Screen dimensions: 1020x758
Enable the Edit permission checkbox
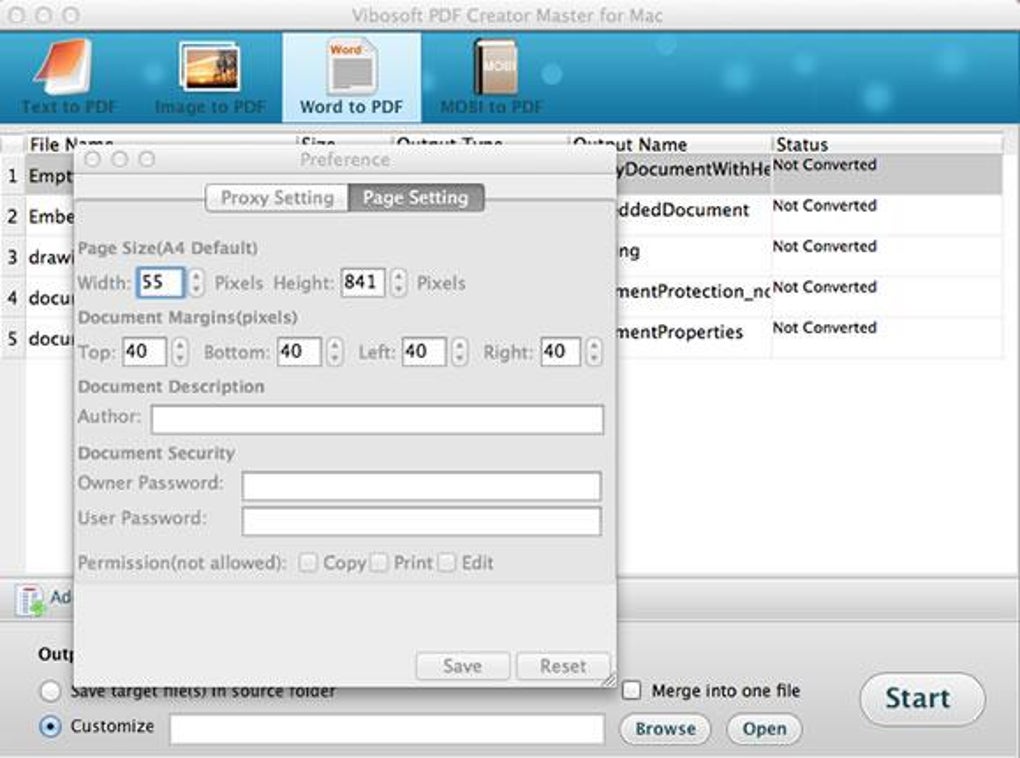(x=447, y=563)
